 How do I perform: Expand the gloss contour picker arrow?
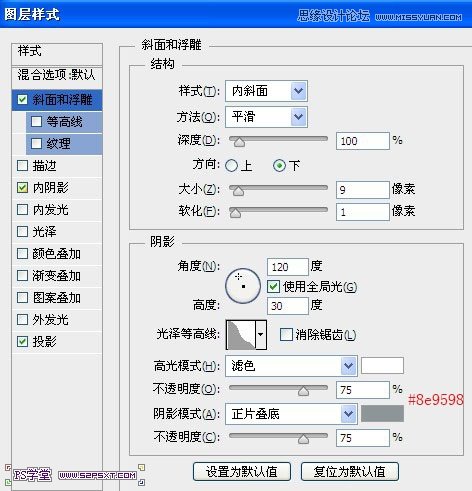(261, 335)
